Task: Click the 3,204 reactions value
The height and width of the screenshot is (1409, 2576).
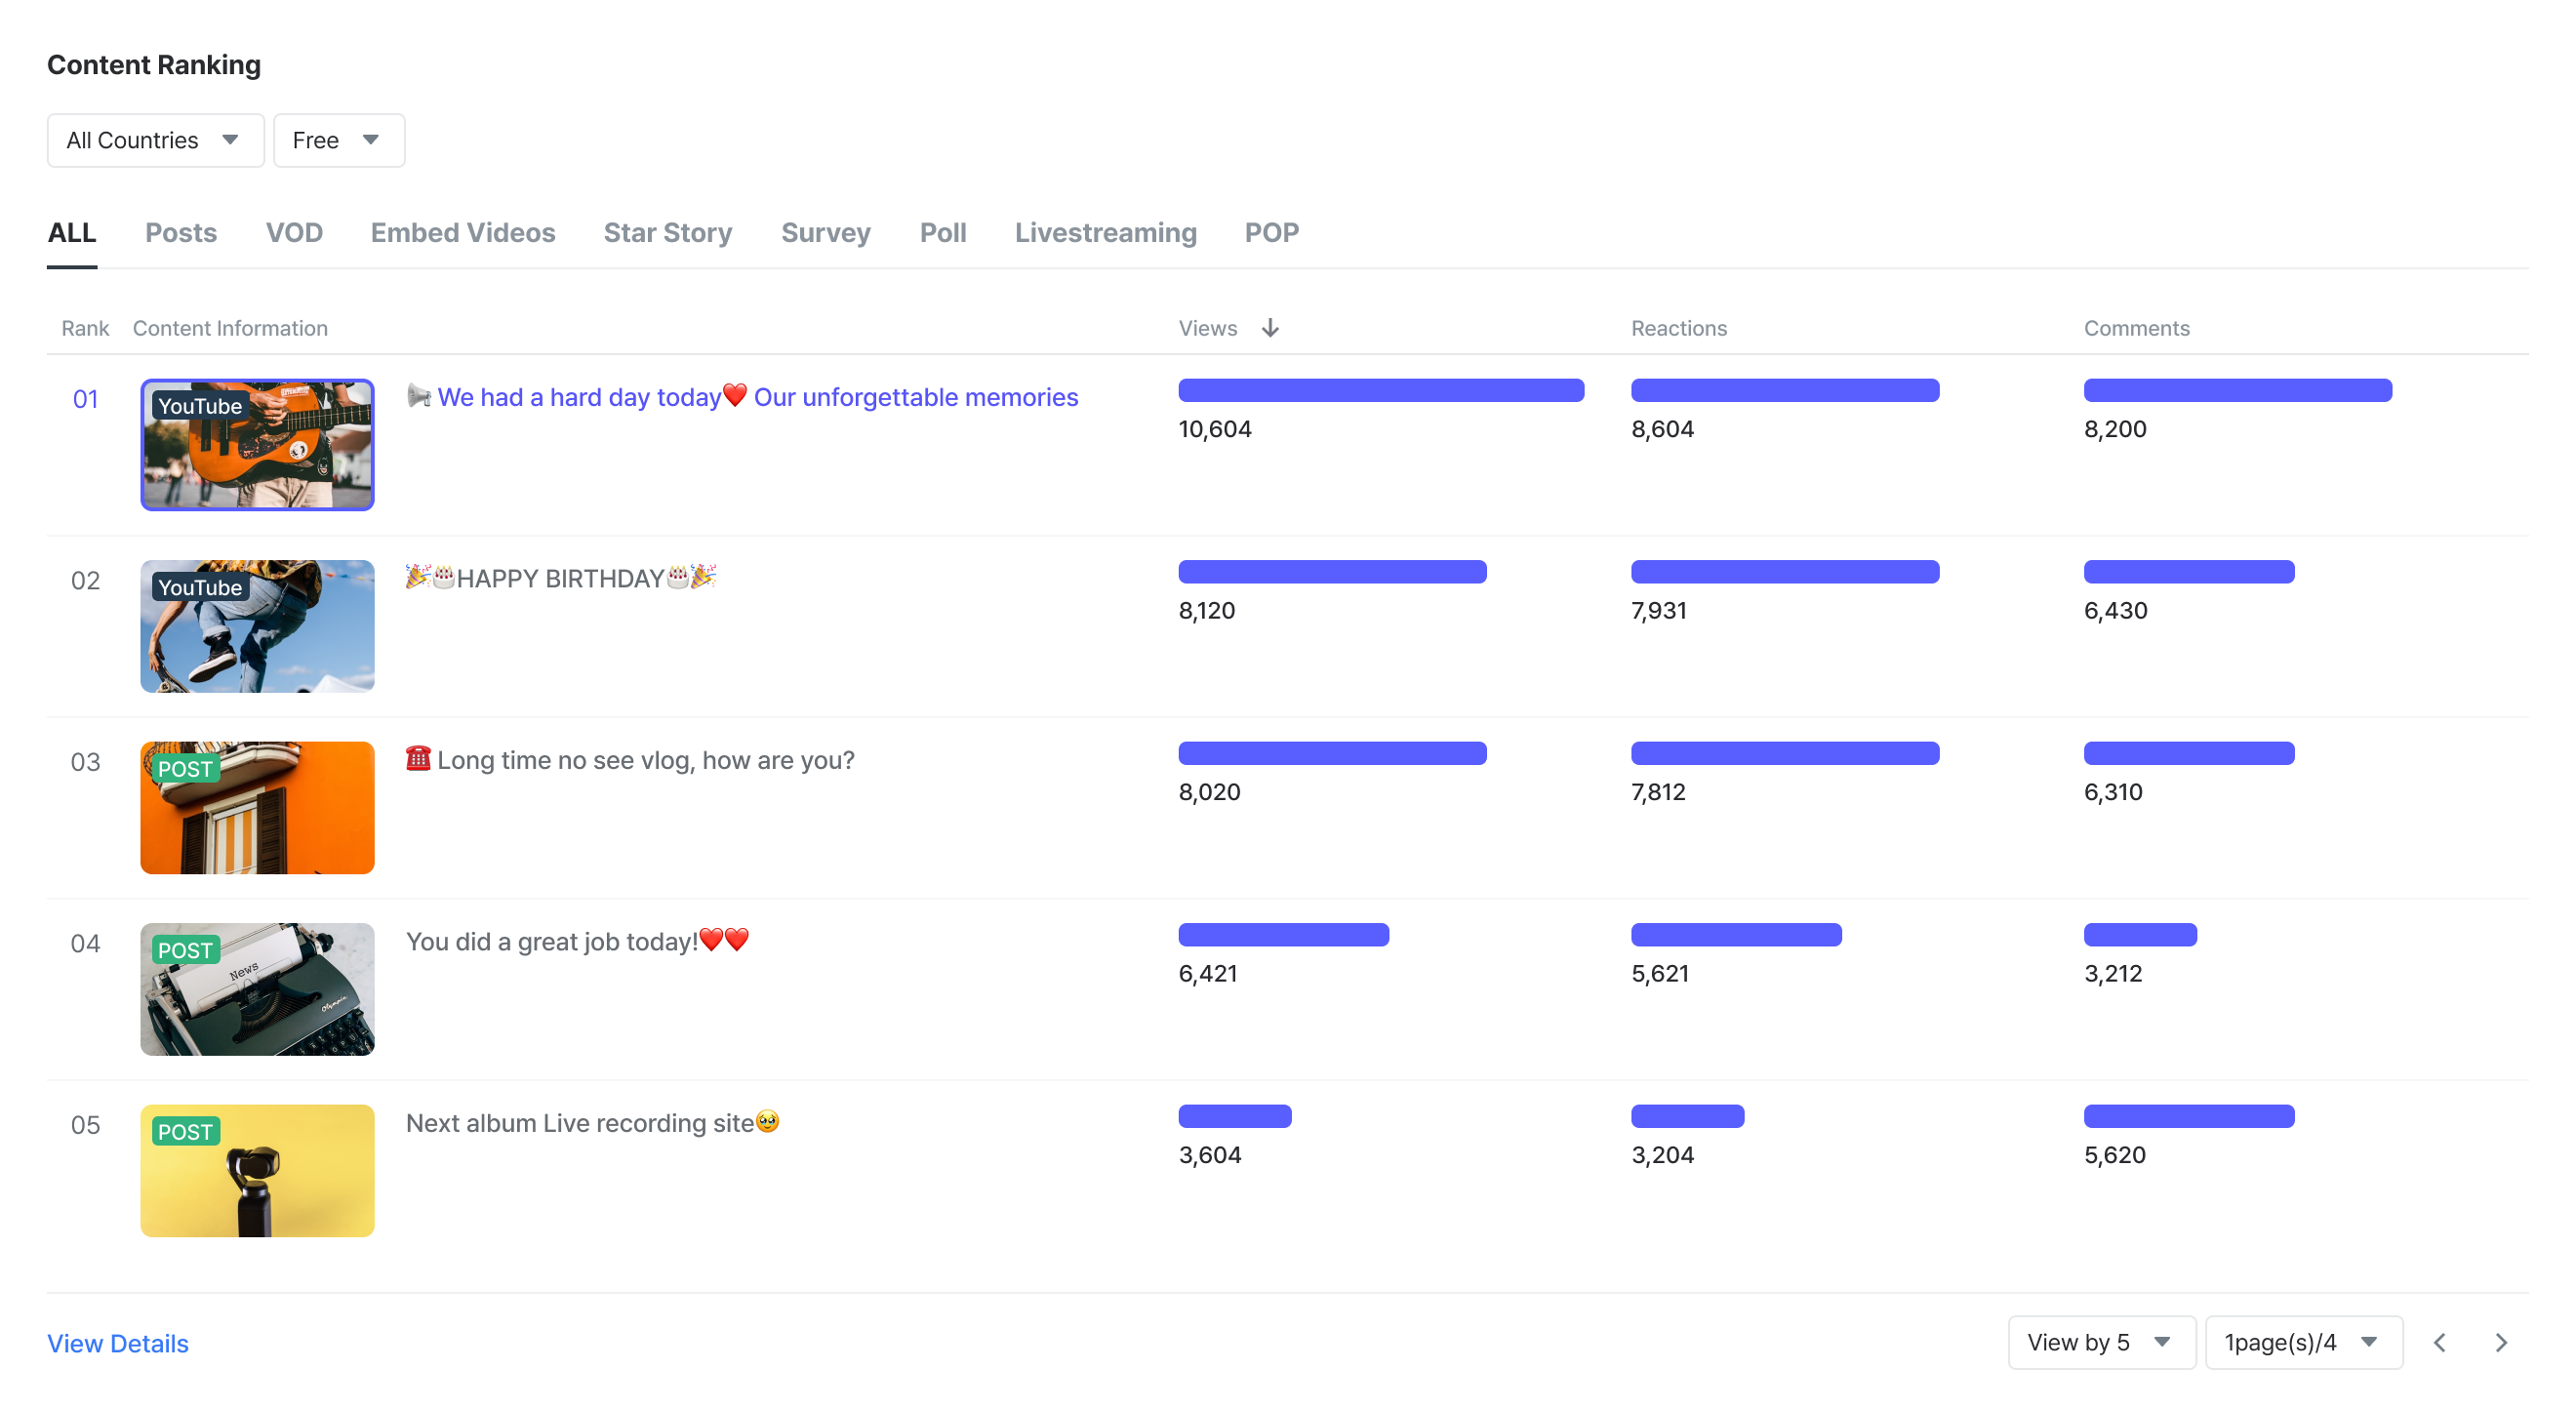Action: pos(1662,1155)
